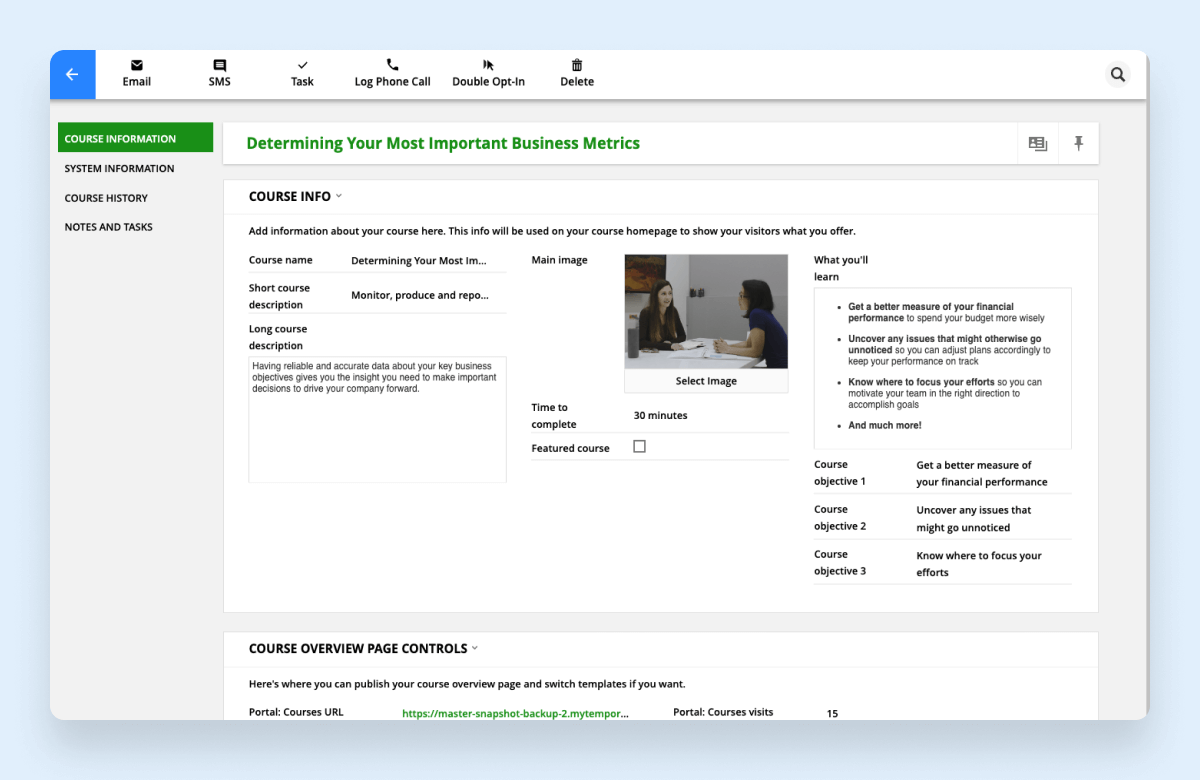This screenshot has width=1200, height=780.
Task: Click the course main image thumbnail
Action: [706, 312]
